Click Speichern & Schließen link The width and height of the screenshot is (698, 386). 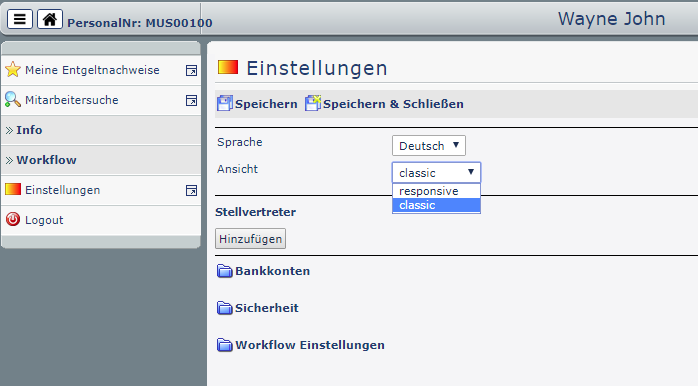(394, 104)
